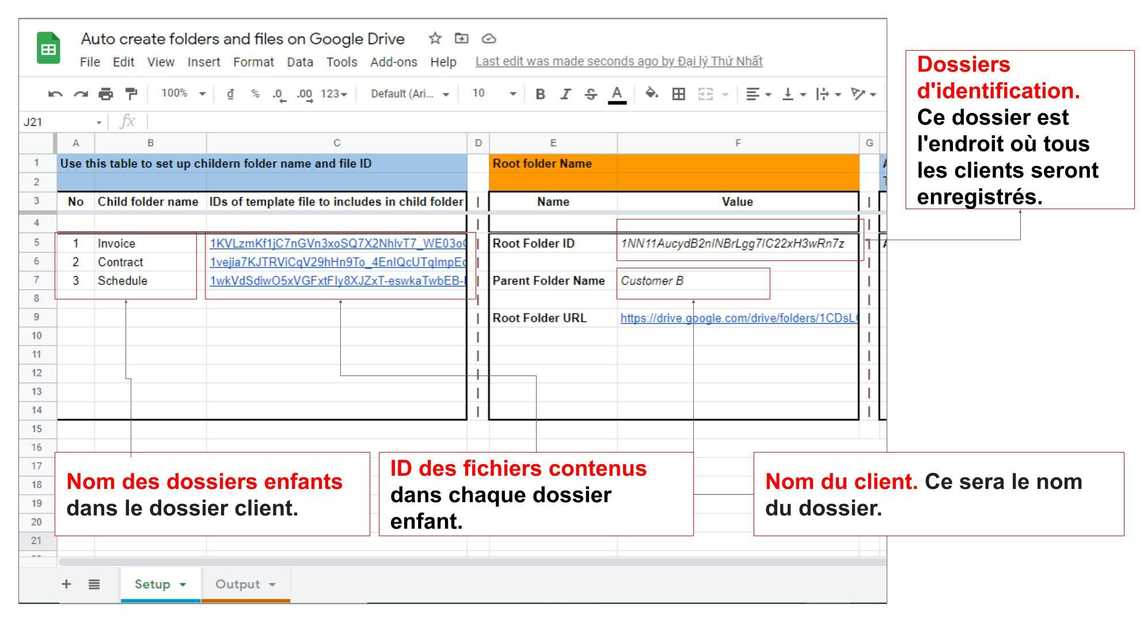Click the print icon
1140x622 pixels.
[106, 94]
